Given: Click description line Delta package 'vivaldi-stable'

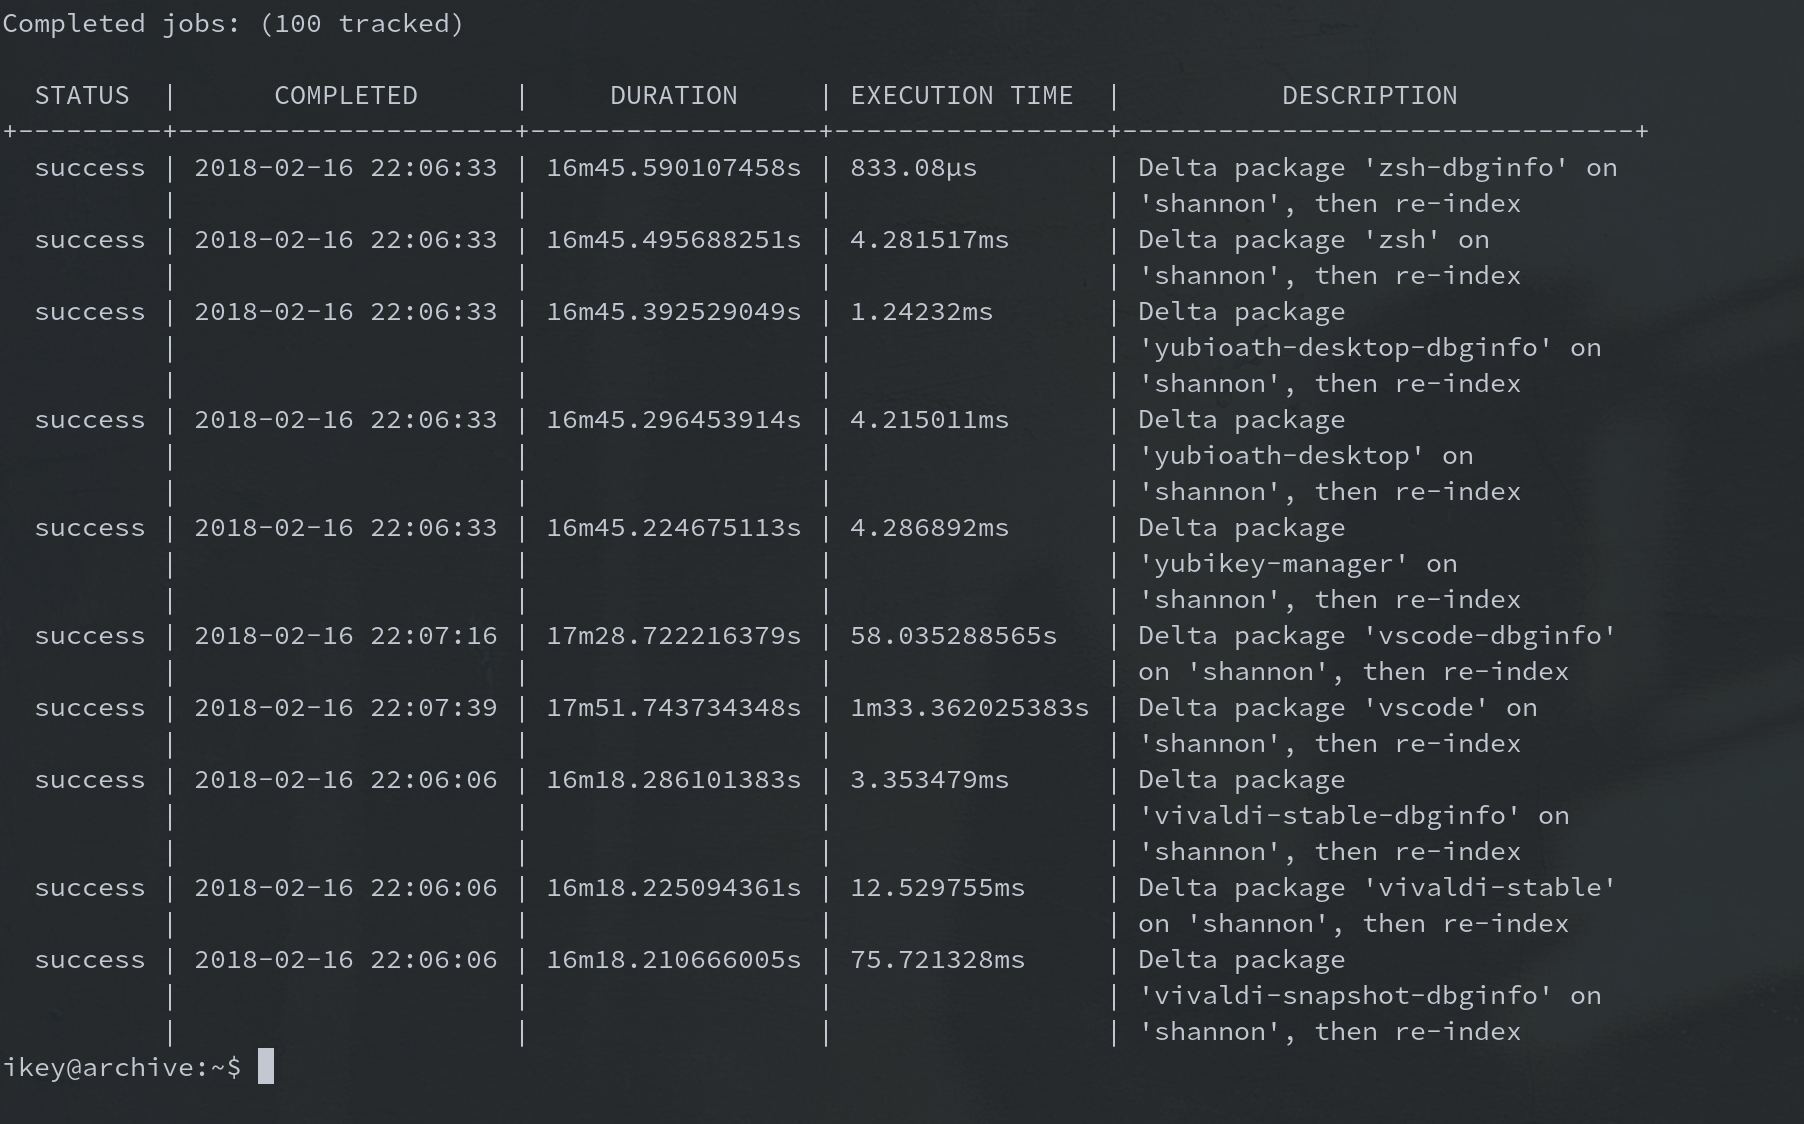Looking at the screenshot, I should click(x=1378, y=887).
